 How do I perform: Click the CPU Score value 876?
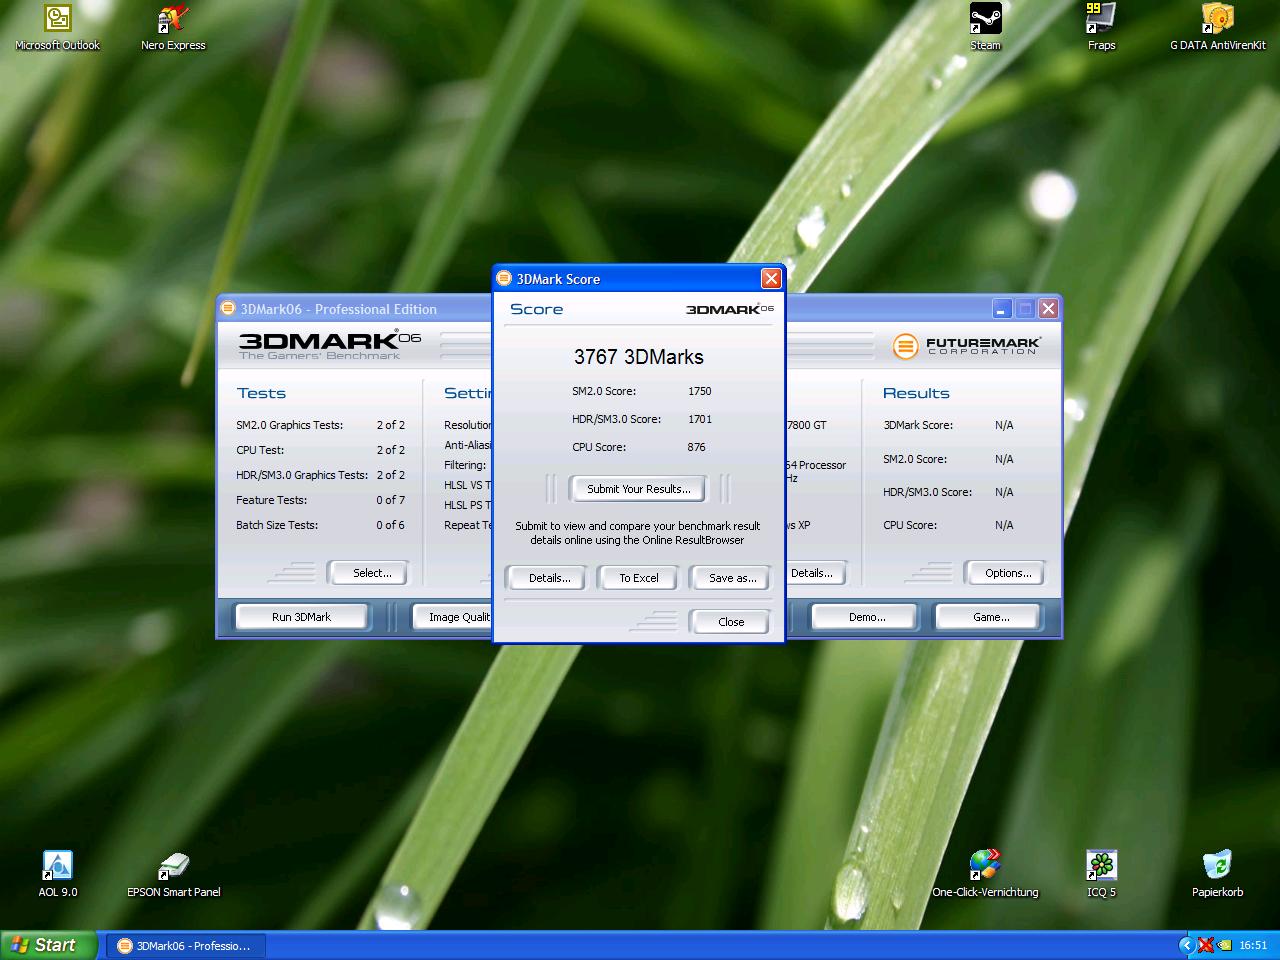pyautogui.click(x=696, y=447)
